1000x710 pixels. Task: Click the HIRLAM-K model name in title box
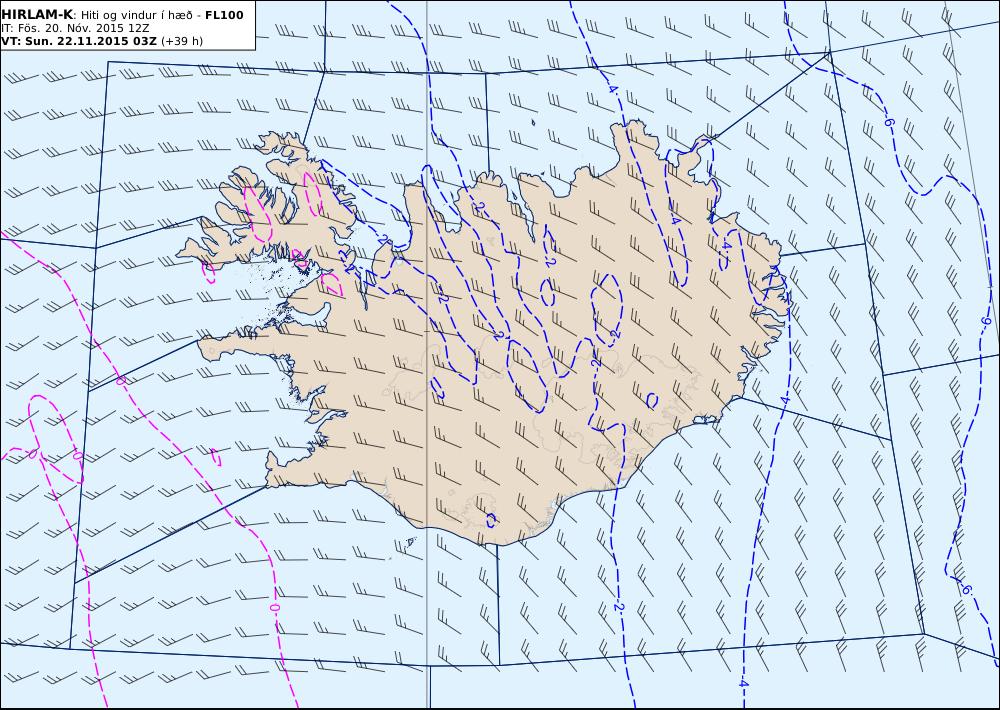pos(37,15)
